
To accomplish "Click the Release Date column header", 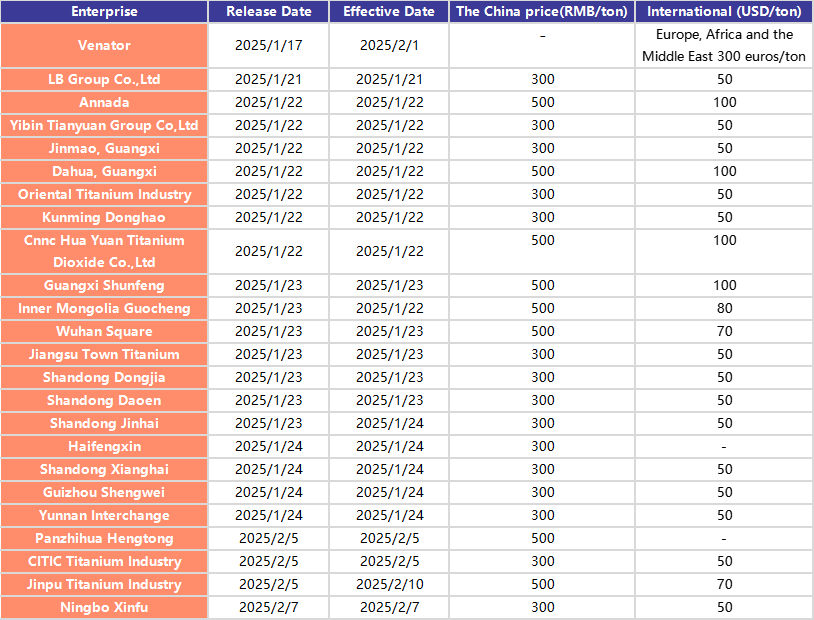I will point(268,11).
